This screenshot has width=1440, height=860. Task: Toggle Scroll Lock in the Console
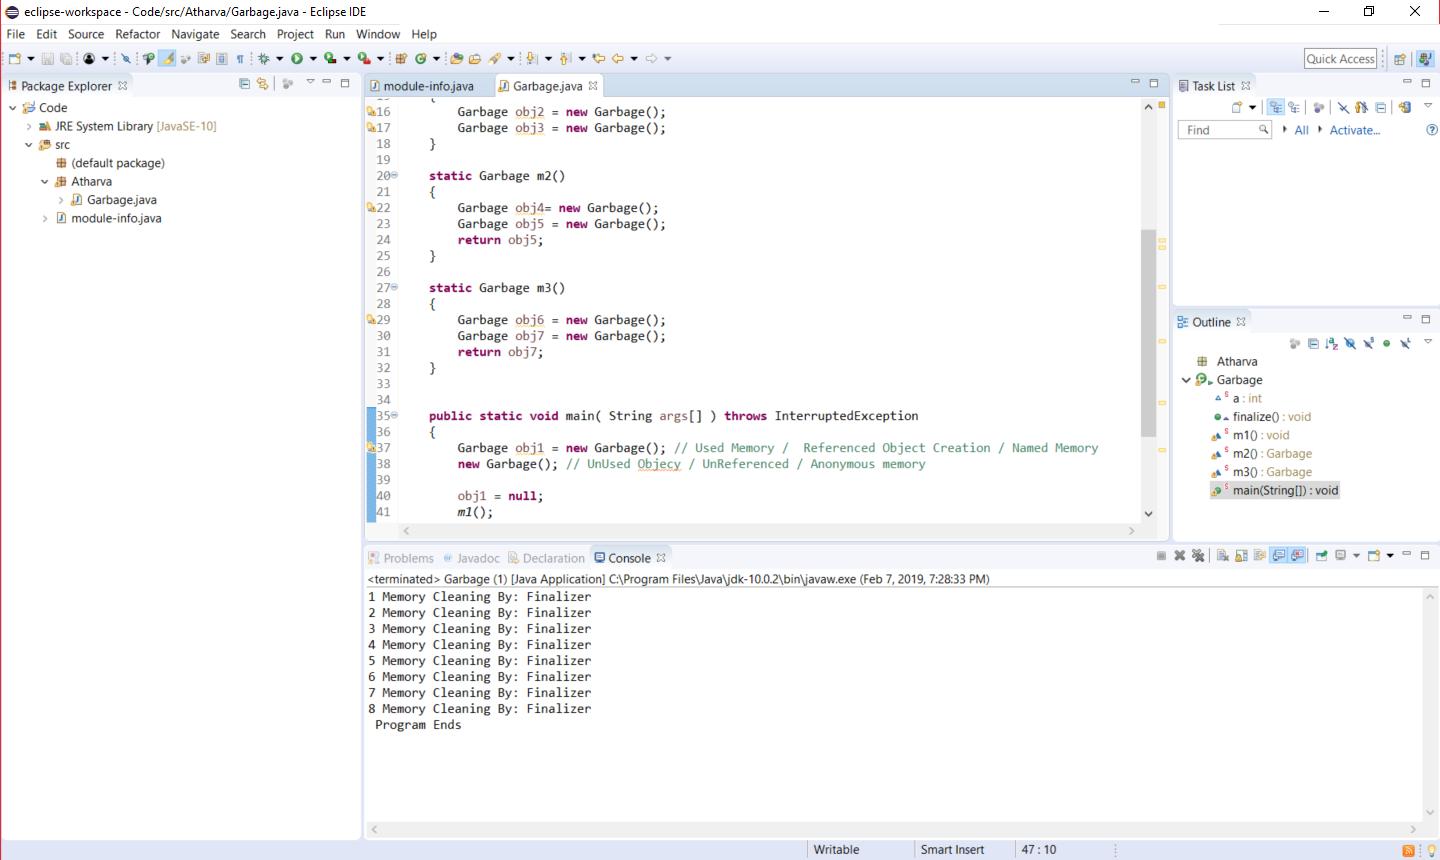pos(1241,557)
